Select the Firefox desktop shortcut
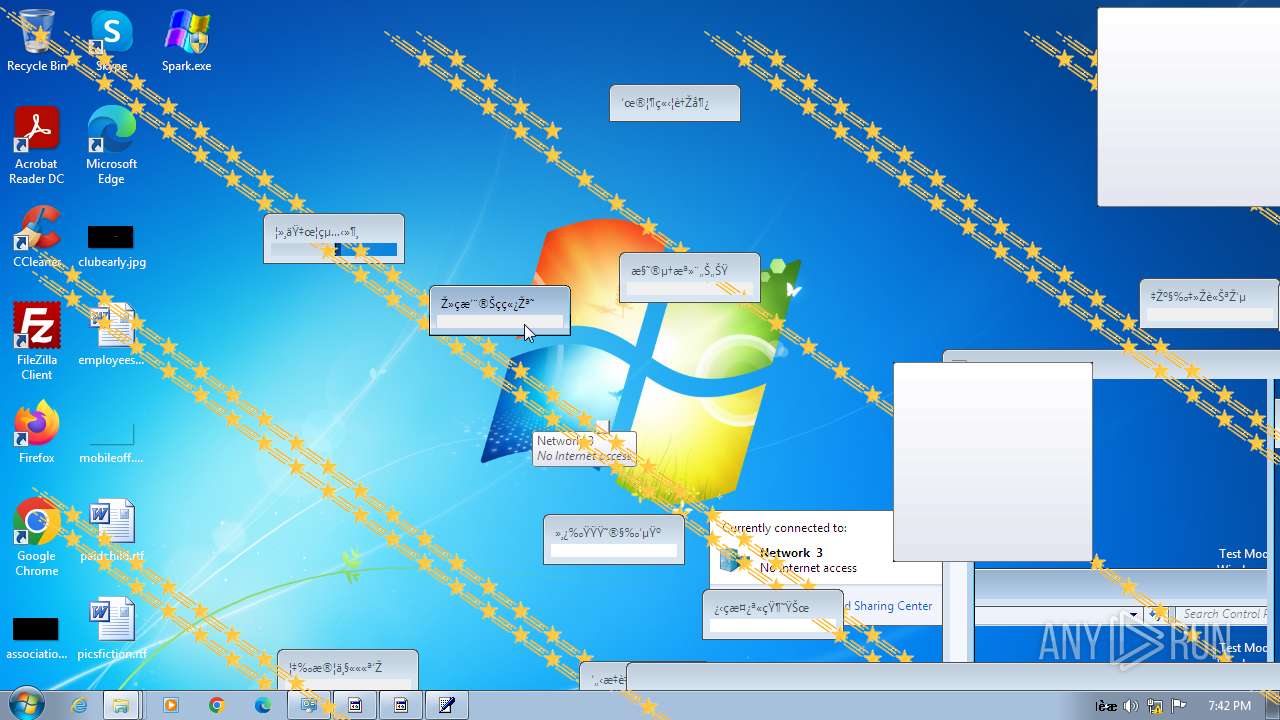The height and width of the screenshot is (720, 1280). tap(37, 433)
